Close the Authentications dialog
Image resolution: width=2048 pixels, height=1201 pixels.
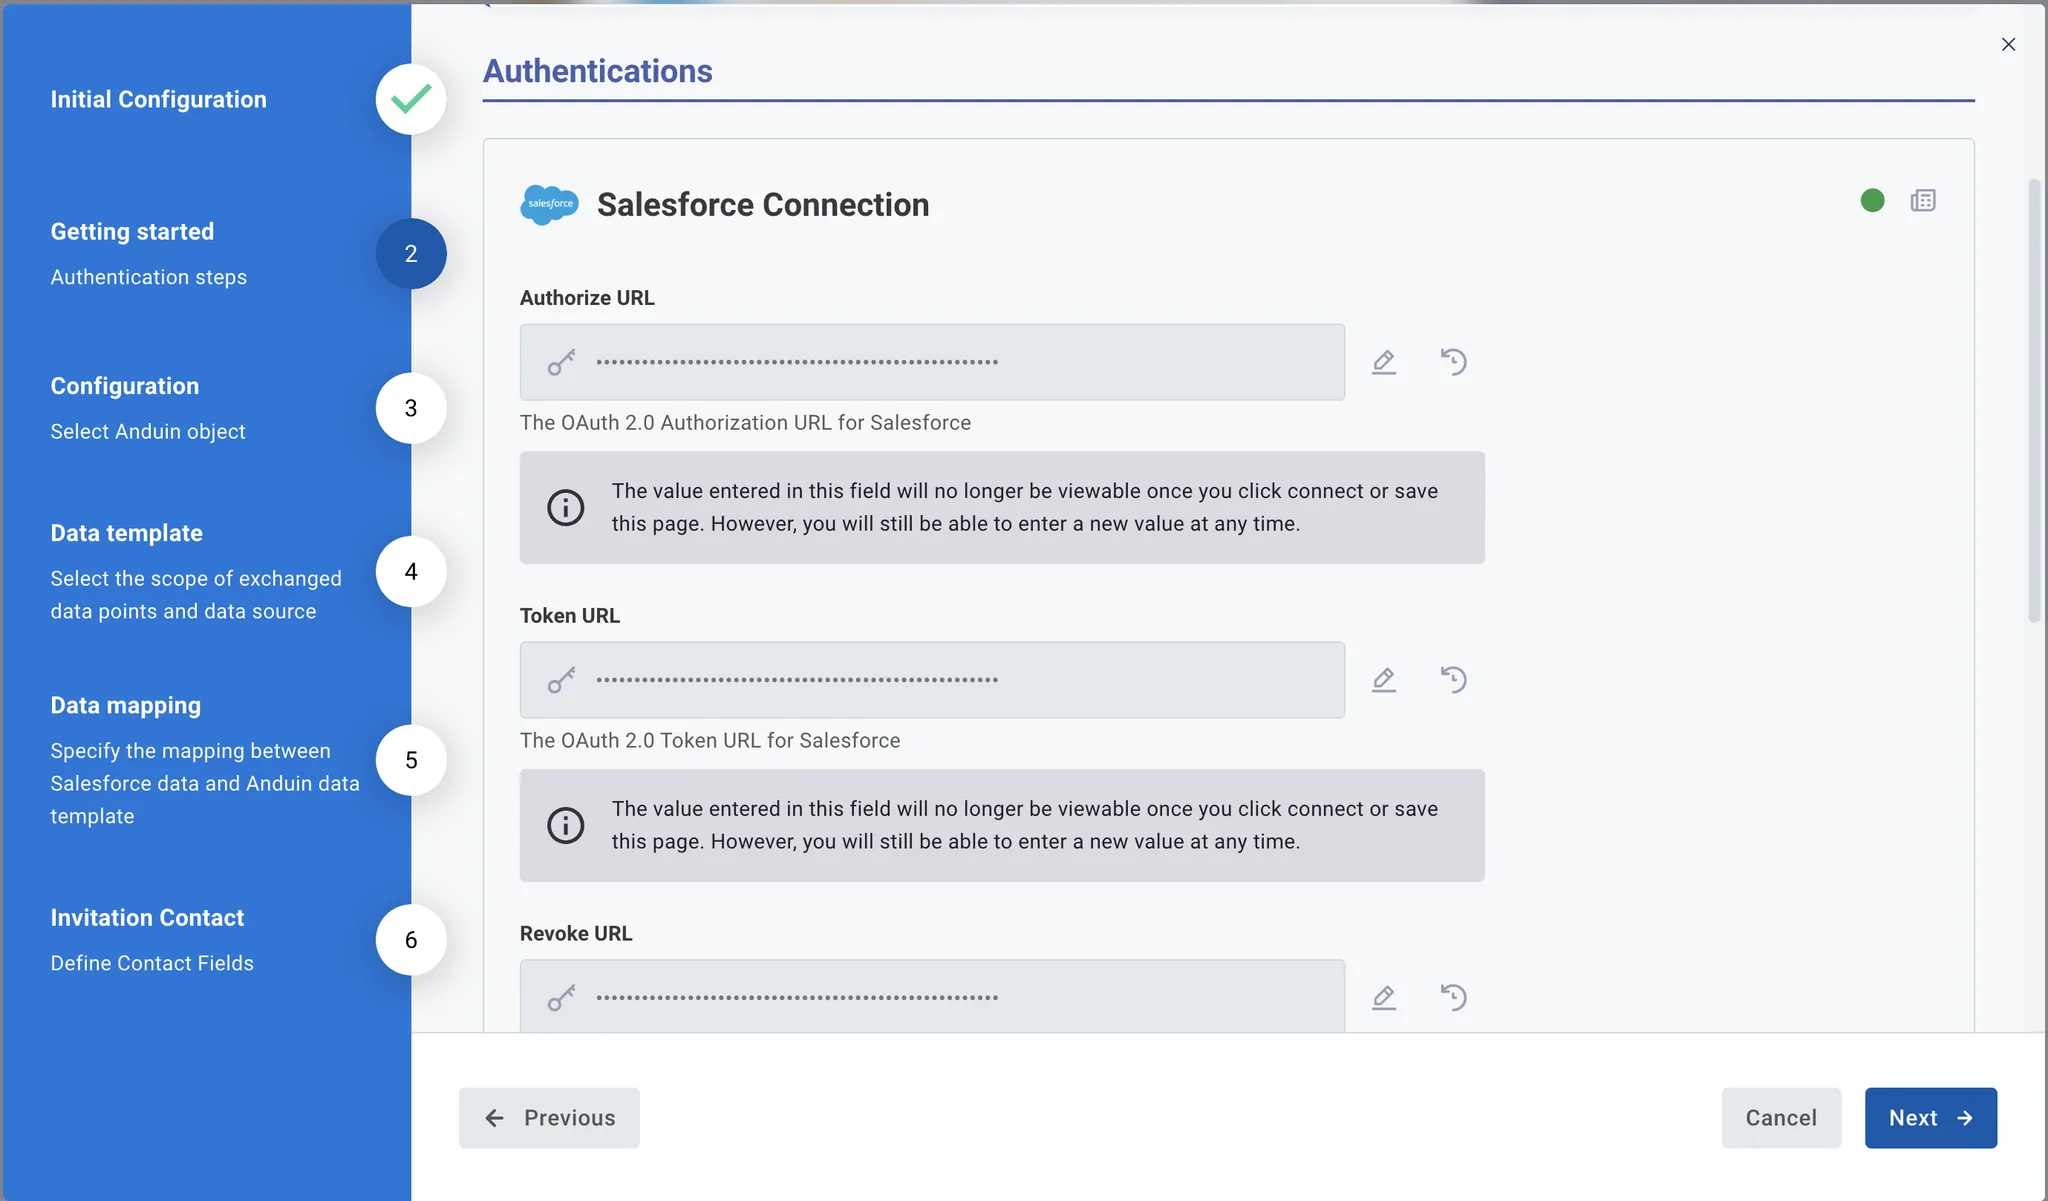click(x=2008, y=45)
